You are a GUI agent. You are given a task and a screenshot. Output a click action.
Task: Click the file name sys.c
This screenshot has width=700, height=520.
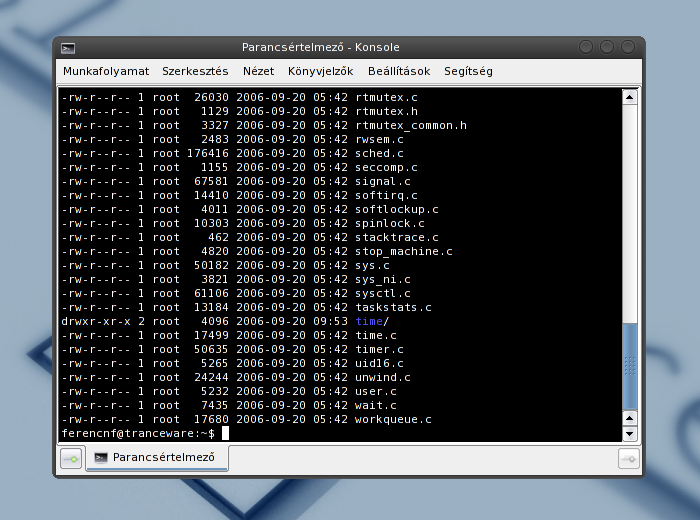coord(372,266)
